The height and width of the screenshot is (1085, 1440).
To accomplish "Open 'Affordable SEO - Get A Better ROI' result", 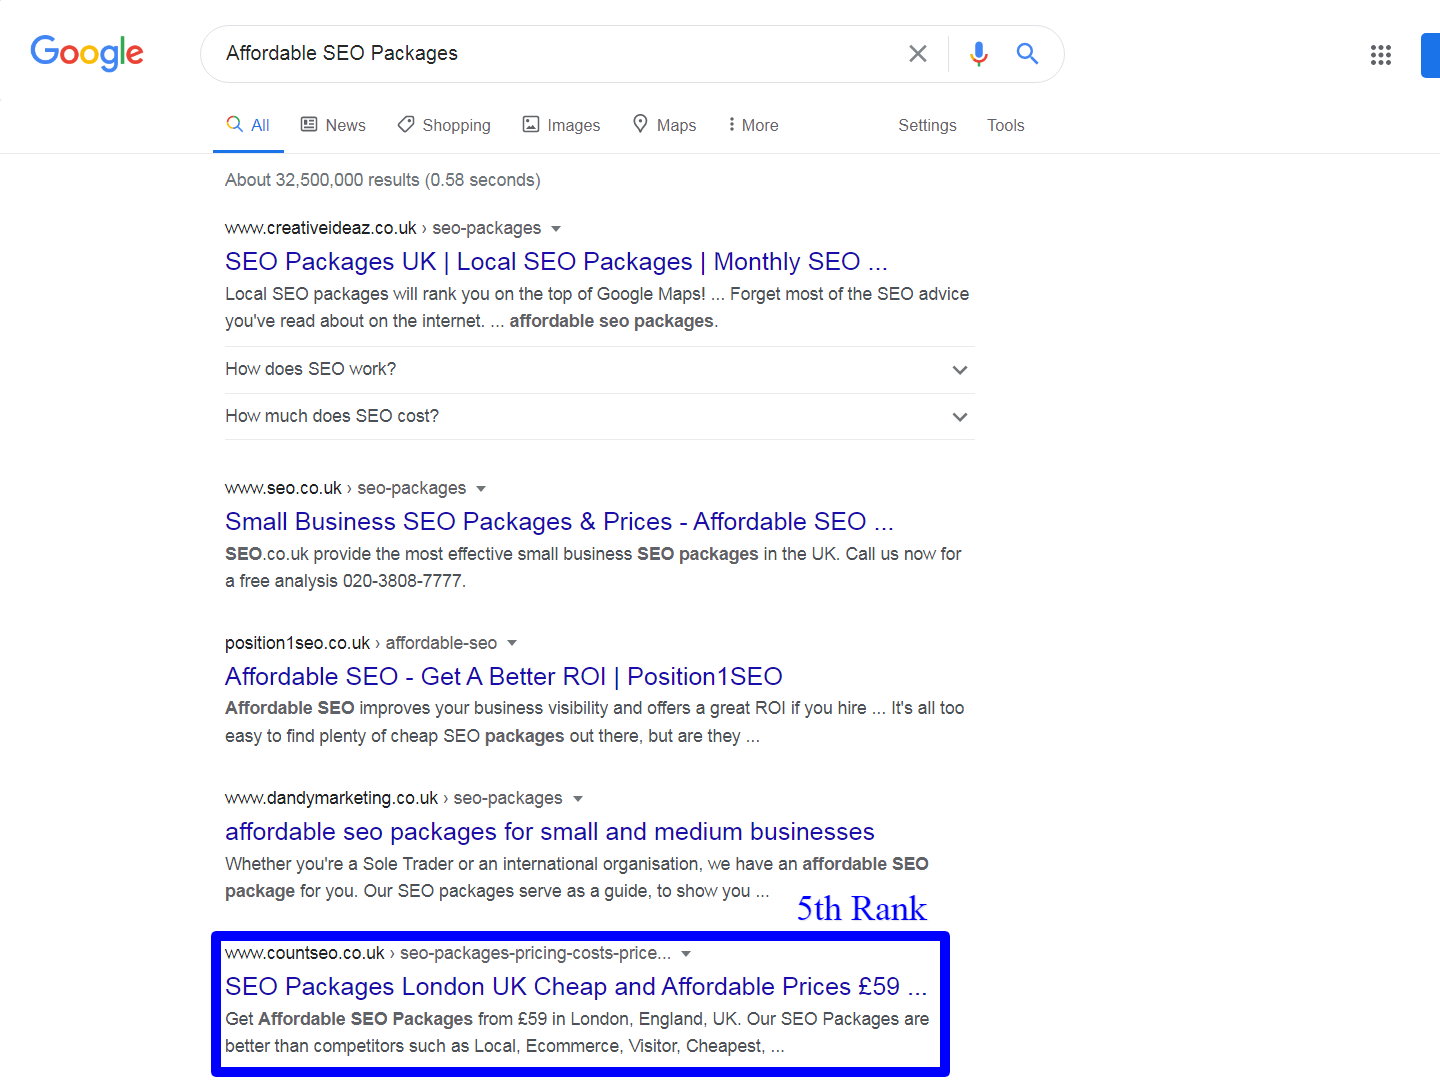I will pyautogui.click(x=504, y=676).
